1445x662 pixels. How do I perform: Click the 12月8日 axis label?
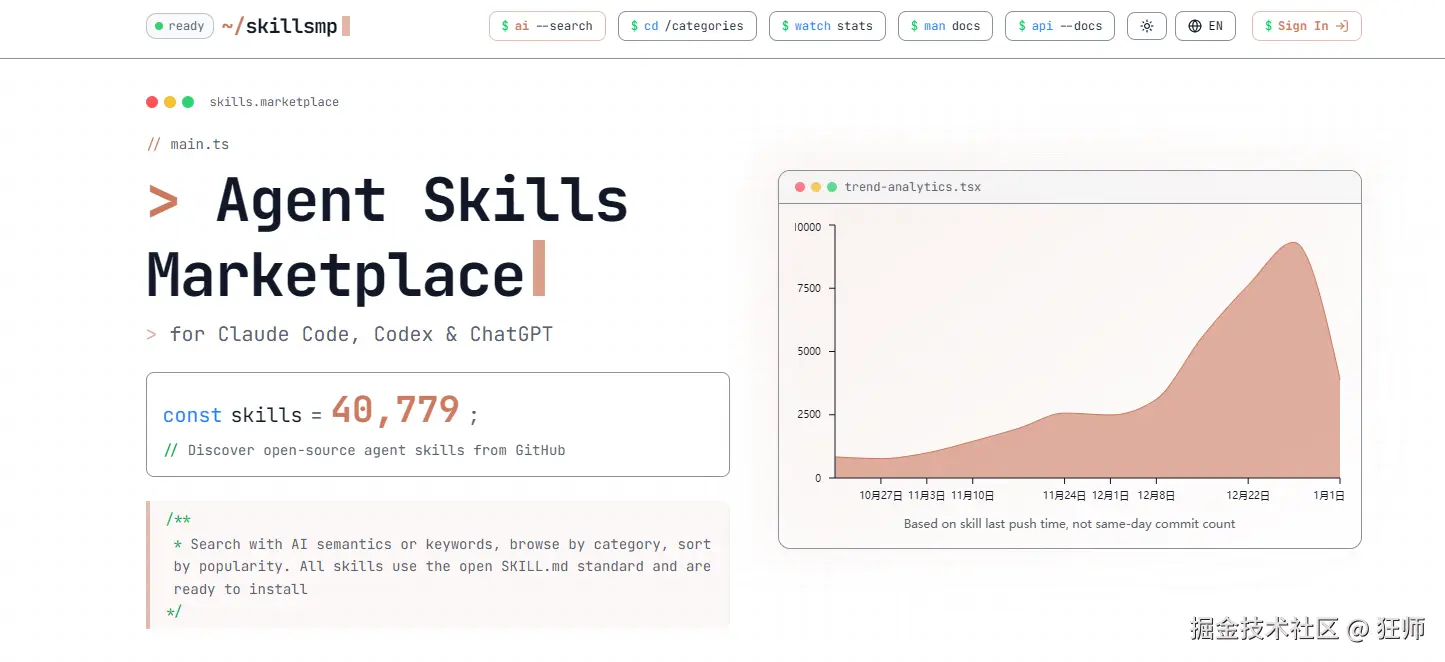(1156, 495)
